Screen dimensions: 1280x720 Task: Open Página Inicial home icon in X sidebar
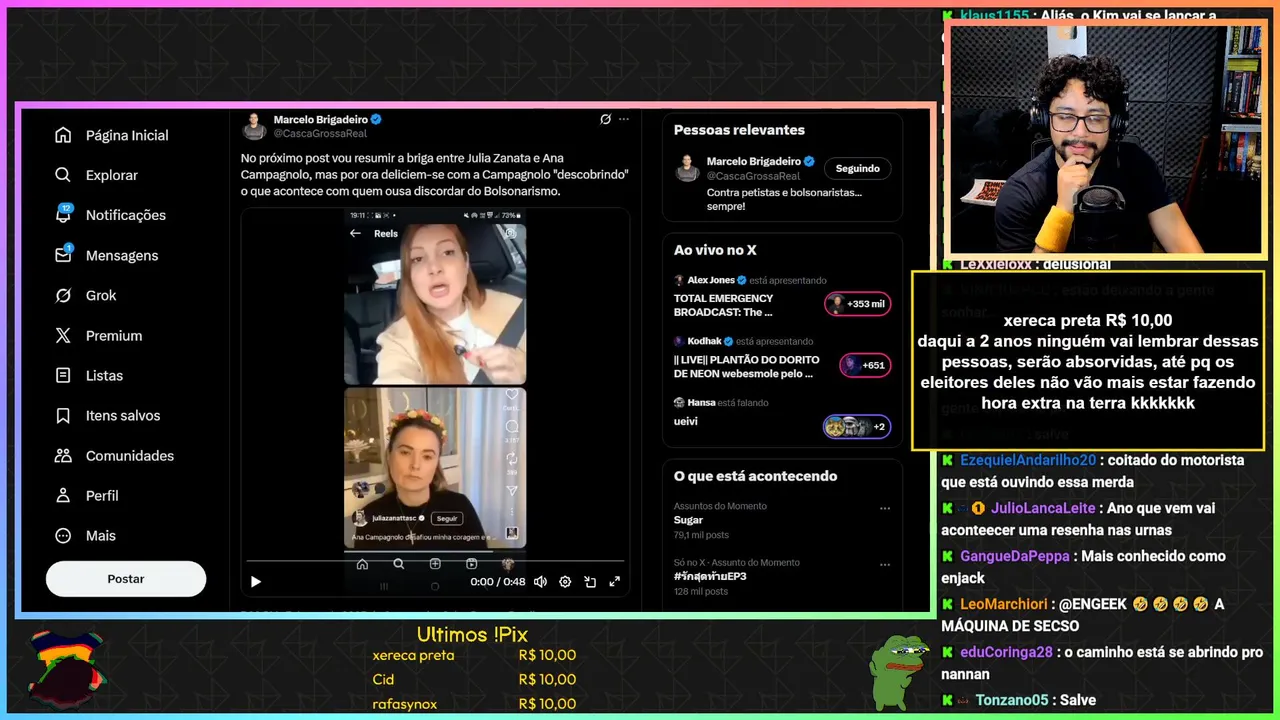(x=63, y=135)
